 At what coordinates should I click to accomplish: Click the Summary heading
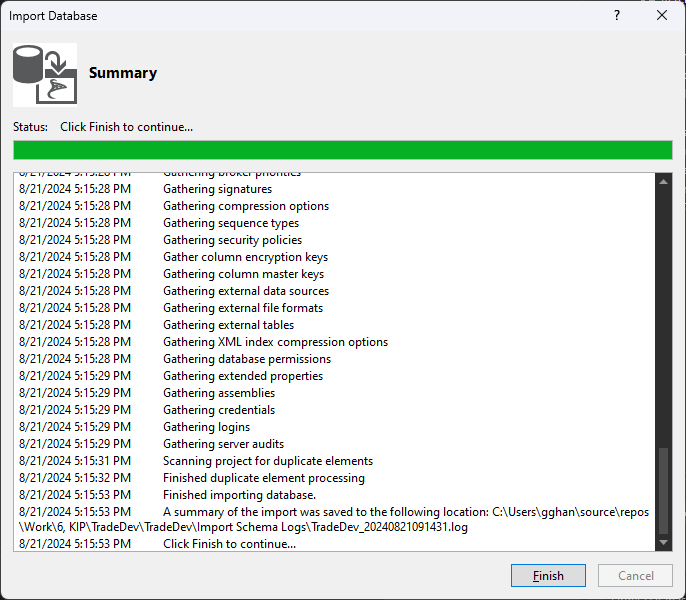pos(123,73)
